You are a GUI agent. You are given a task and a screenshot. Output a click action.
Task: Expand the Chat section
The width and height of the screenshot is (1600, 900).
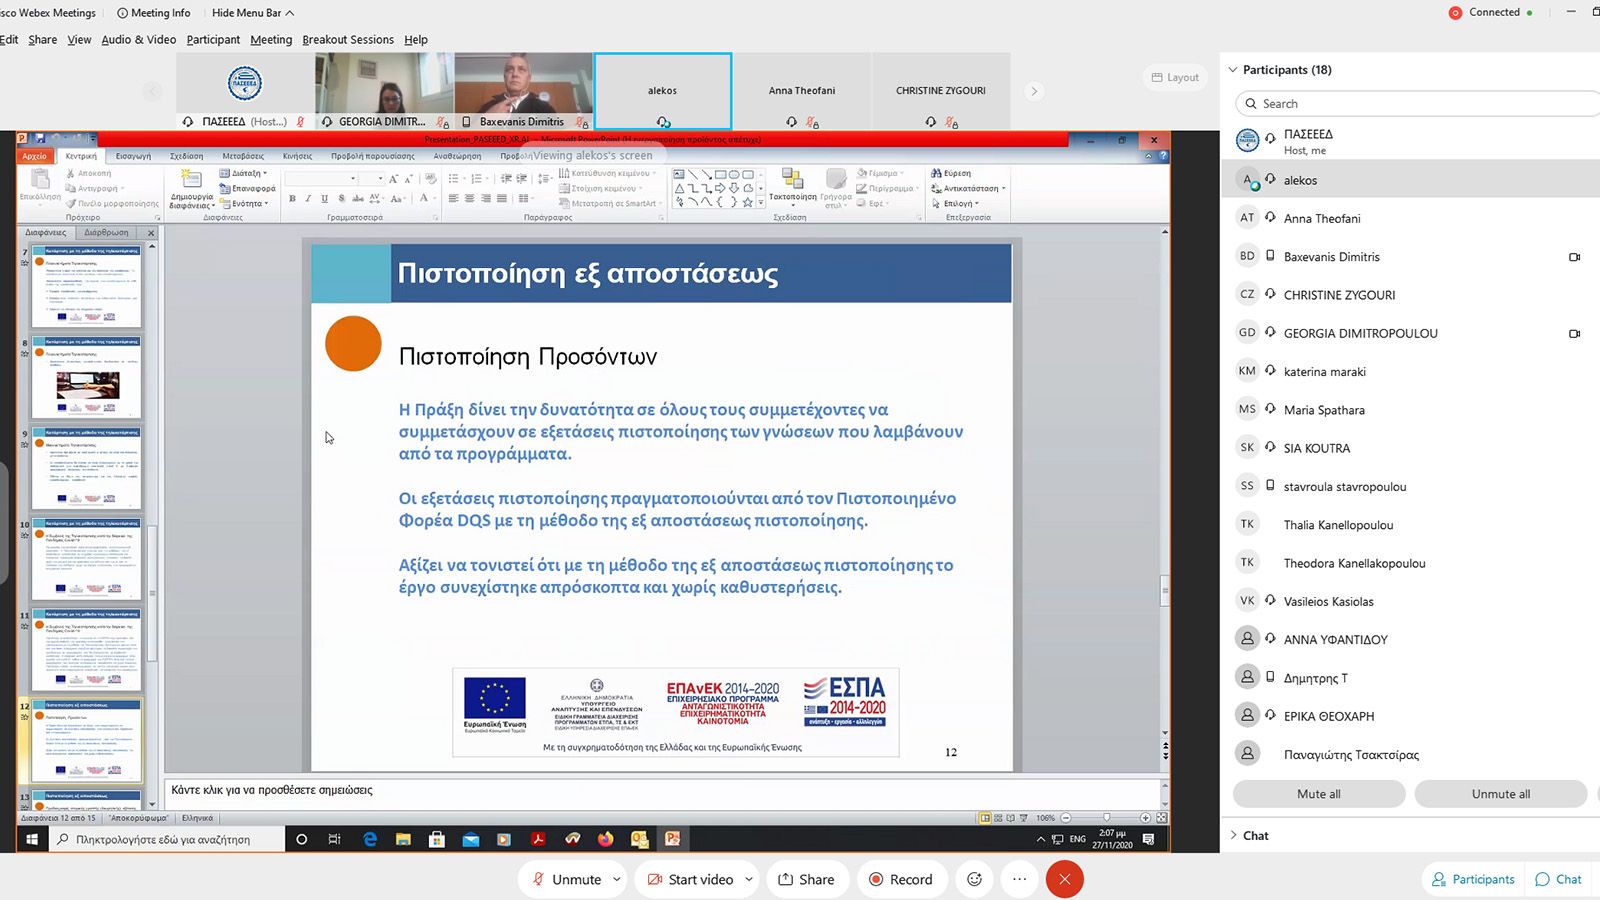pyautogui.click(x=1255, y=835)
